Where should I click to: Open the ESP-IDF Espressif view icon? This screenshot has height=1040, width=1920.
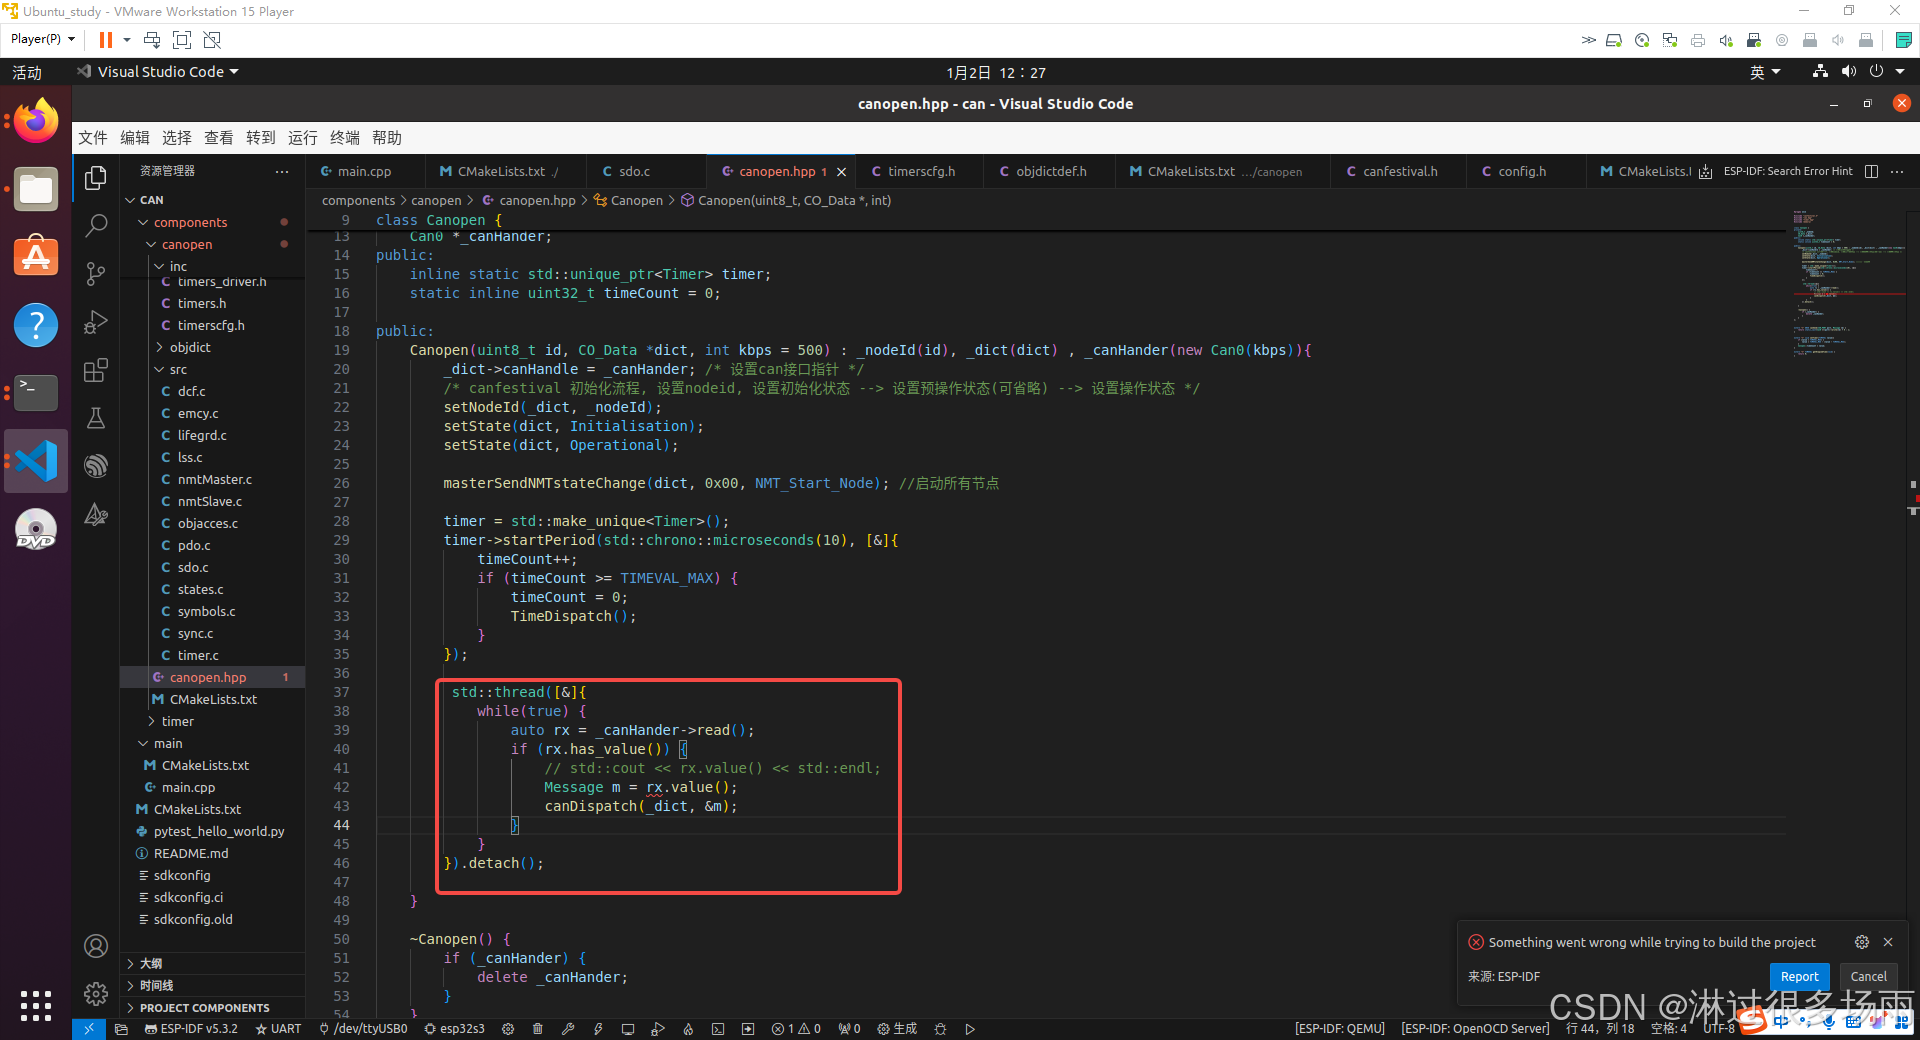(96, 466)
